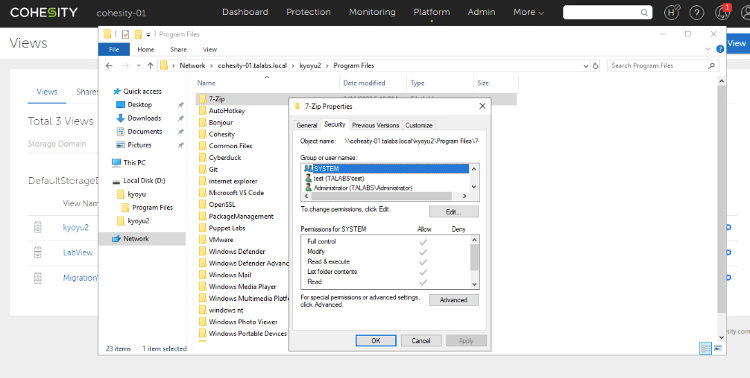Sort by Date modified column

pos(364,83)
